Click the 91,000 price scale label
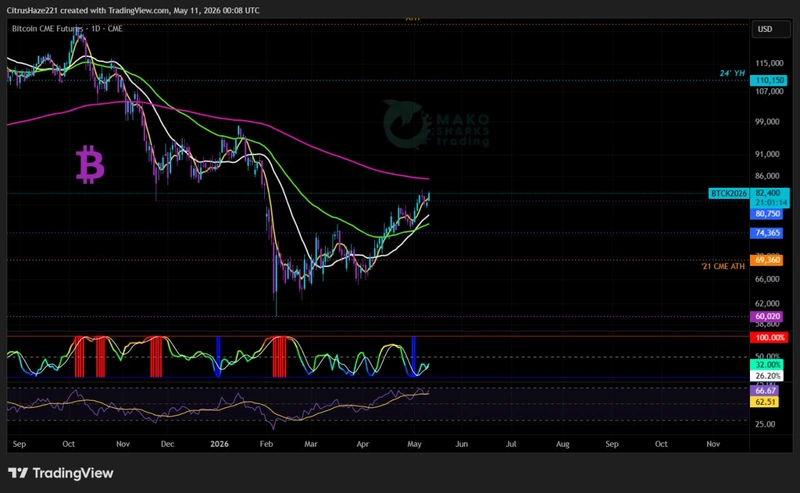 coord(767,154)
